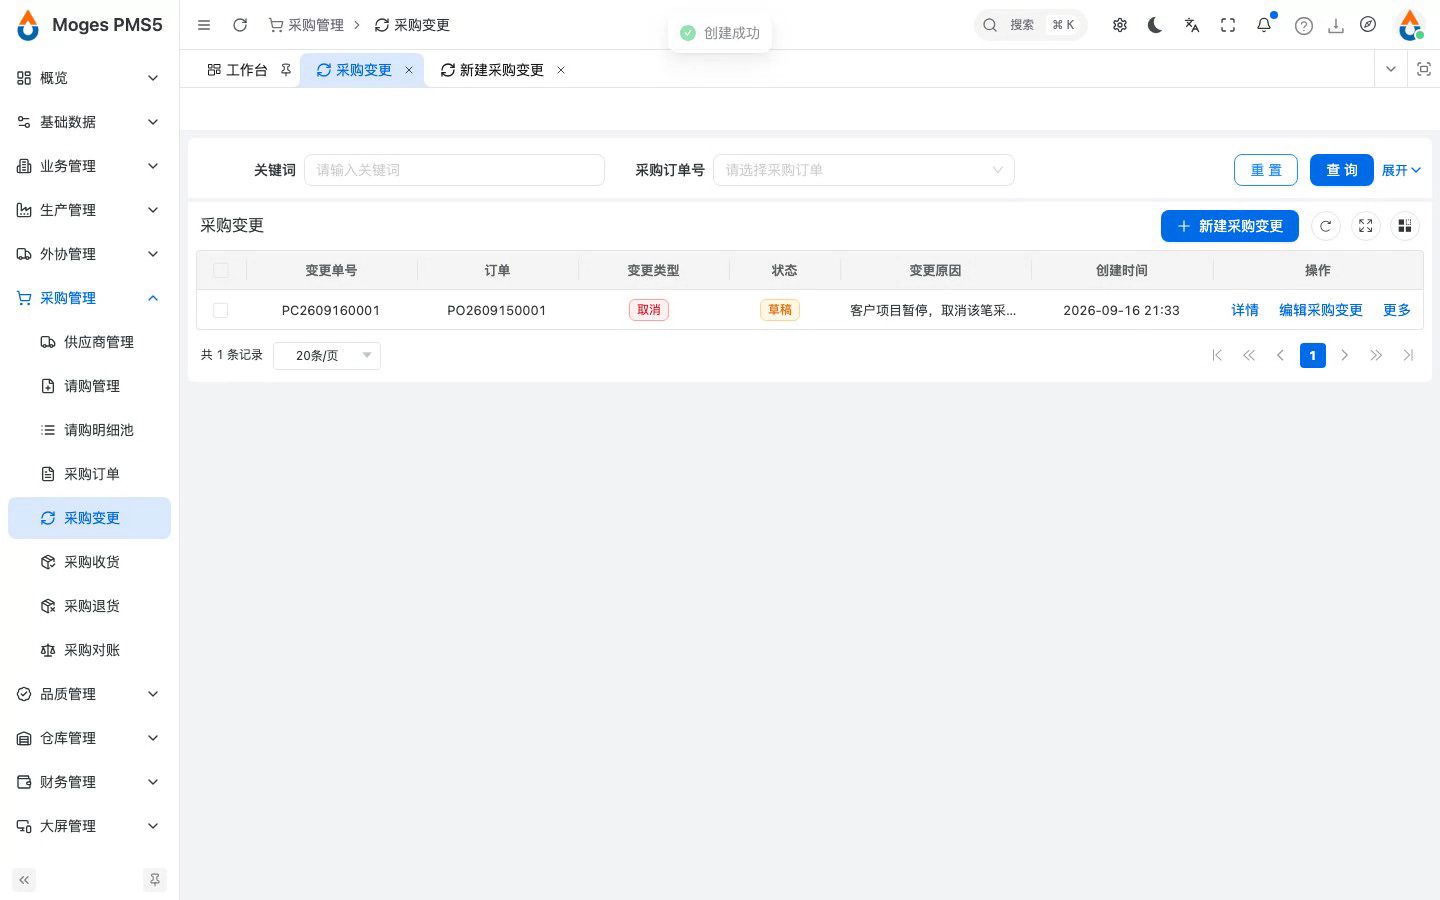Expand the 基础数据 sidebar menu

(89, 122)
